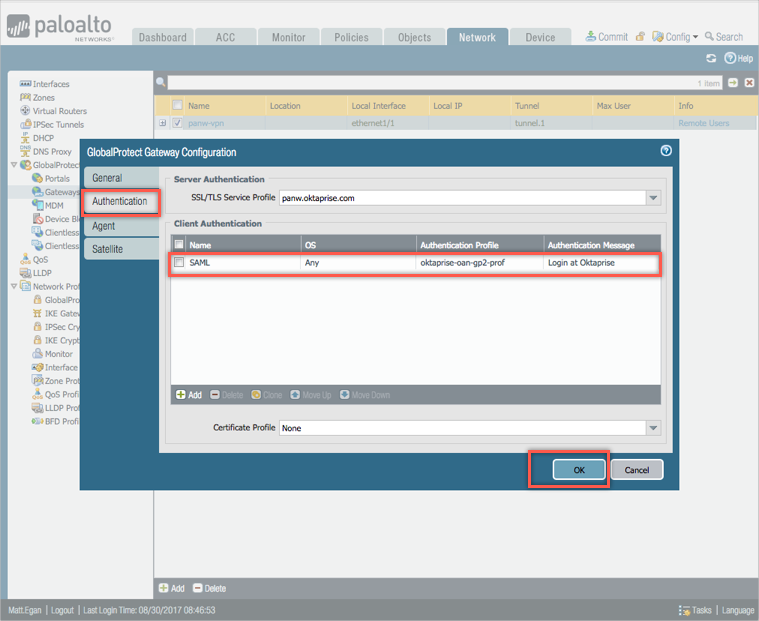Image resolution: width=759 pixels, height=621 pixels.
Task: Click the red close icon by search bar
Action: (749, 83)
